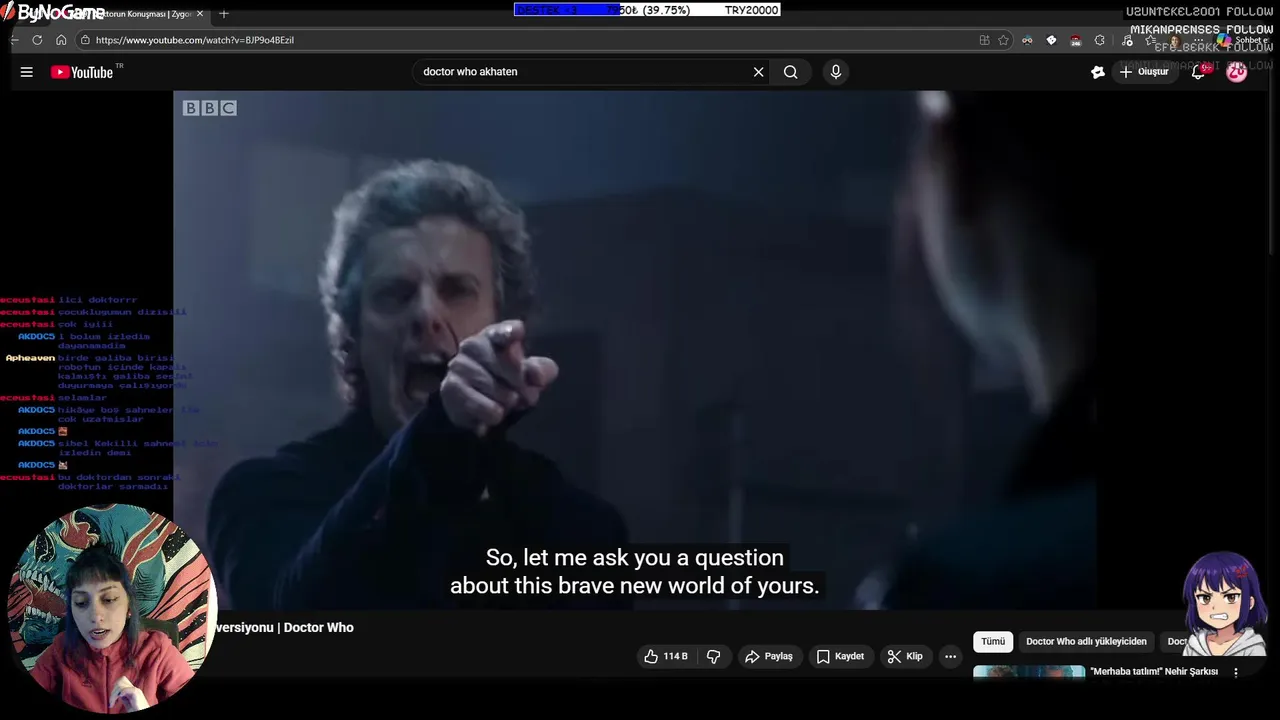
Task: Go to YouTube home via the logo
Action: click(x=83, y=72)
